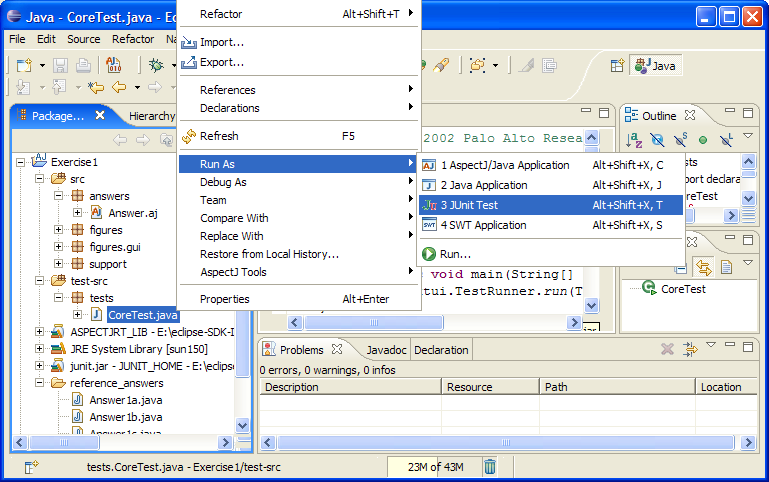Collapse the src folder node
Image resolution: width=769 pixels, height=482 pixels.
coord(39,179)
